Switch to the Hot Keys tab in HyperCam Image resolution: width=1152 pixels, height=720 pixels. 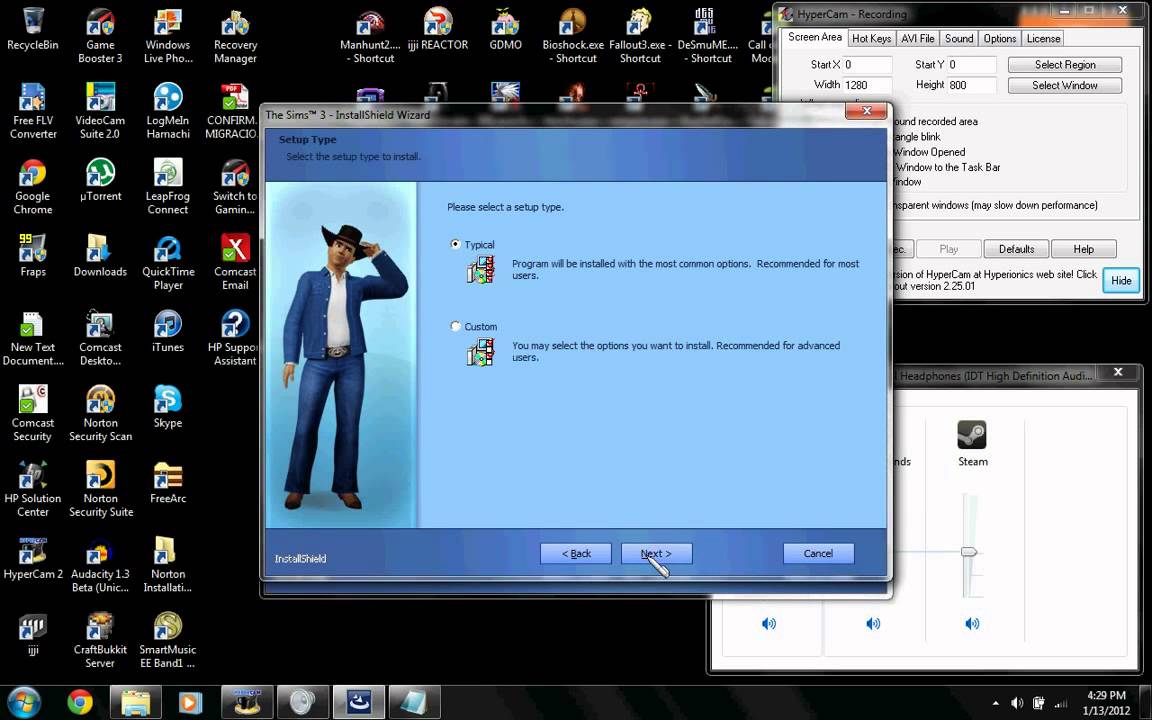pos(871,38)
